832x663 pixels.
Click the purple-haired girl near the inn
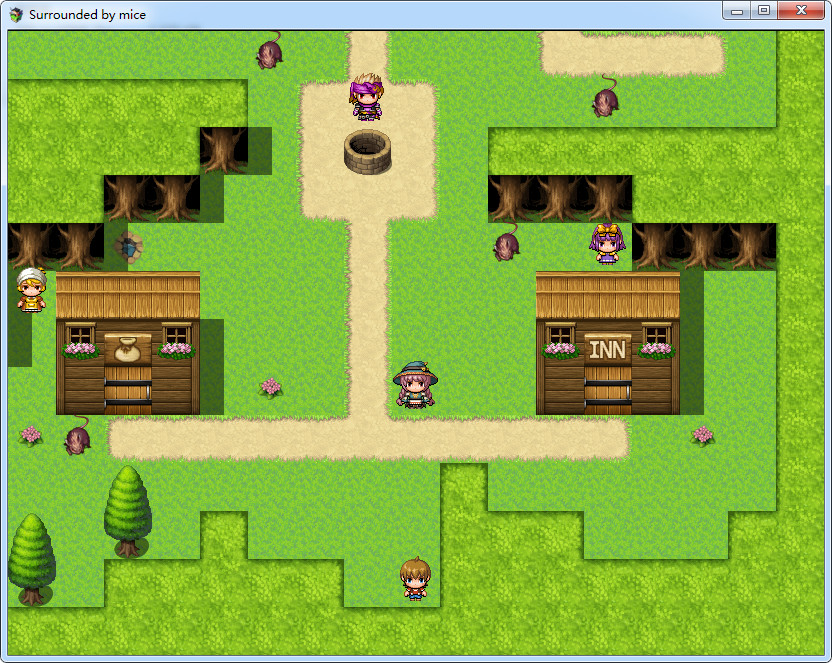tap(604, 243)
